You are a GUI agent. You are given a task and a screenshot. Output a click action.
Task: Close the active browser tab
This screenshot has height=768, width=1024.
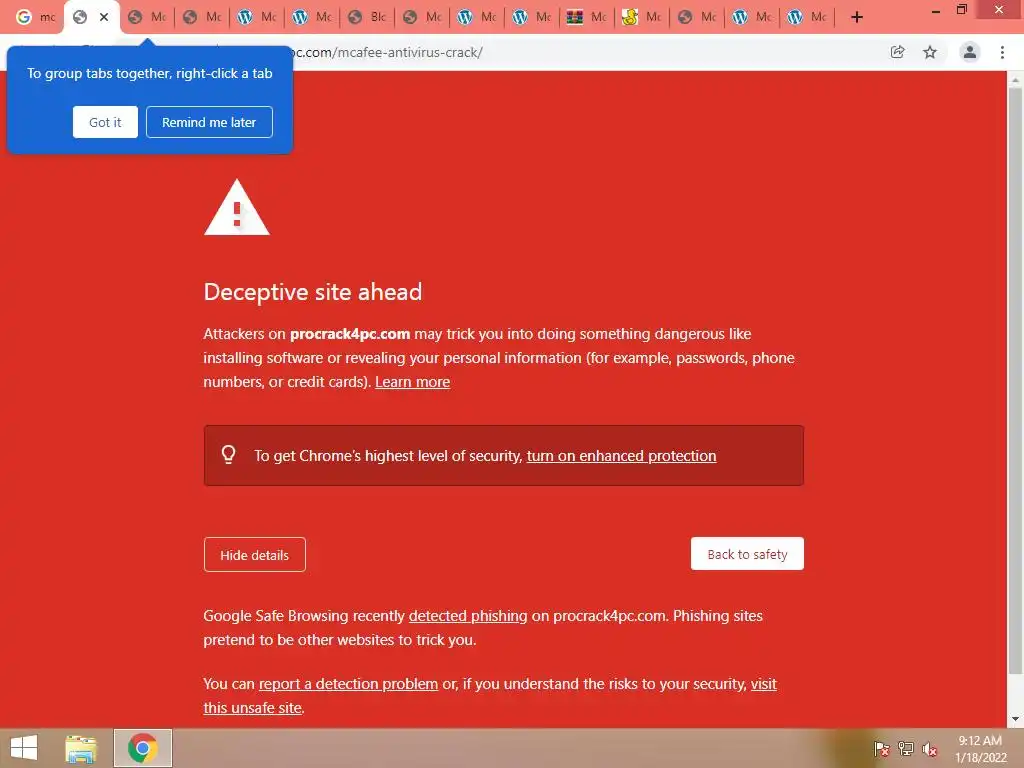click(104, 17)
